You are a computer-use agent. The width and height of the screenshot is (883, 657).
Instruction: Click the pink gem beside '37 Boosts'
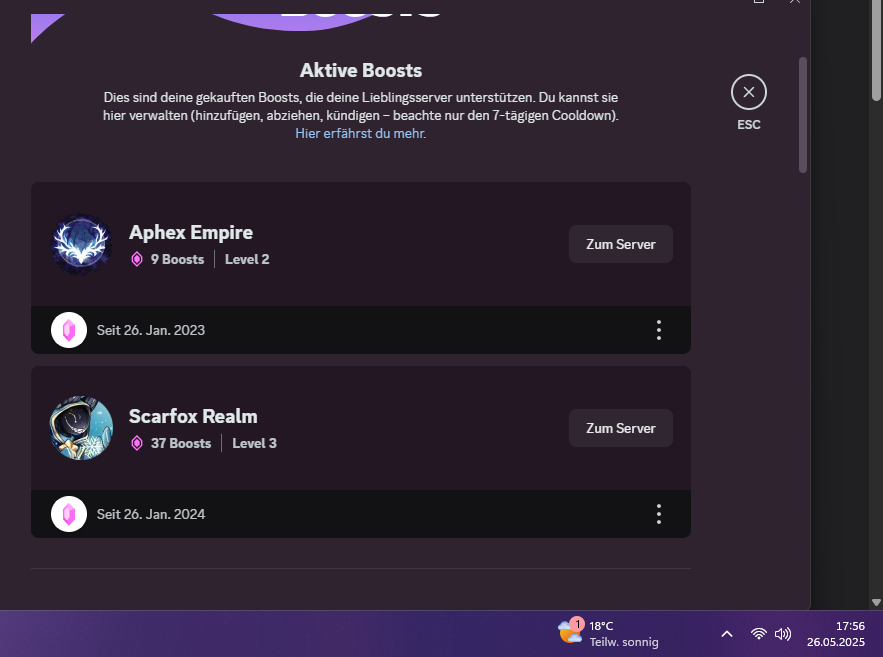click(137, 443)
